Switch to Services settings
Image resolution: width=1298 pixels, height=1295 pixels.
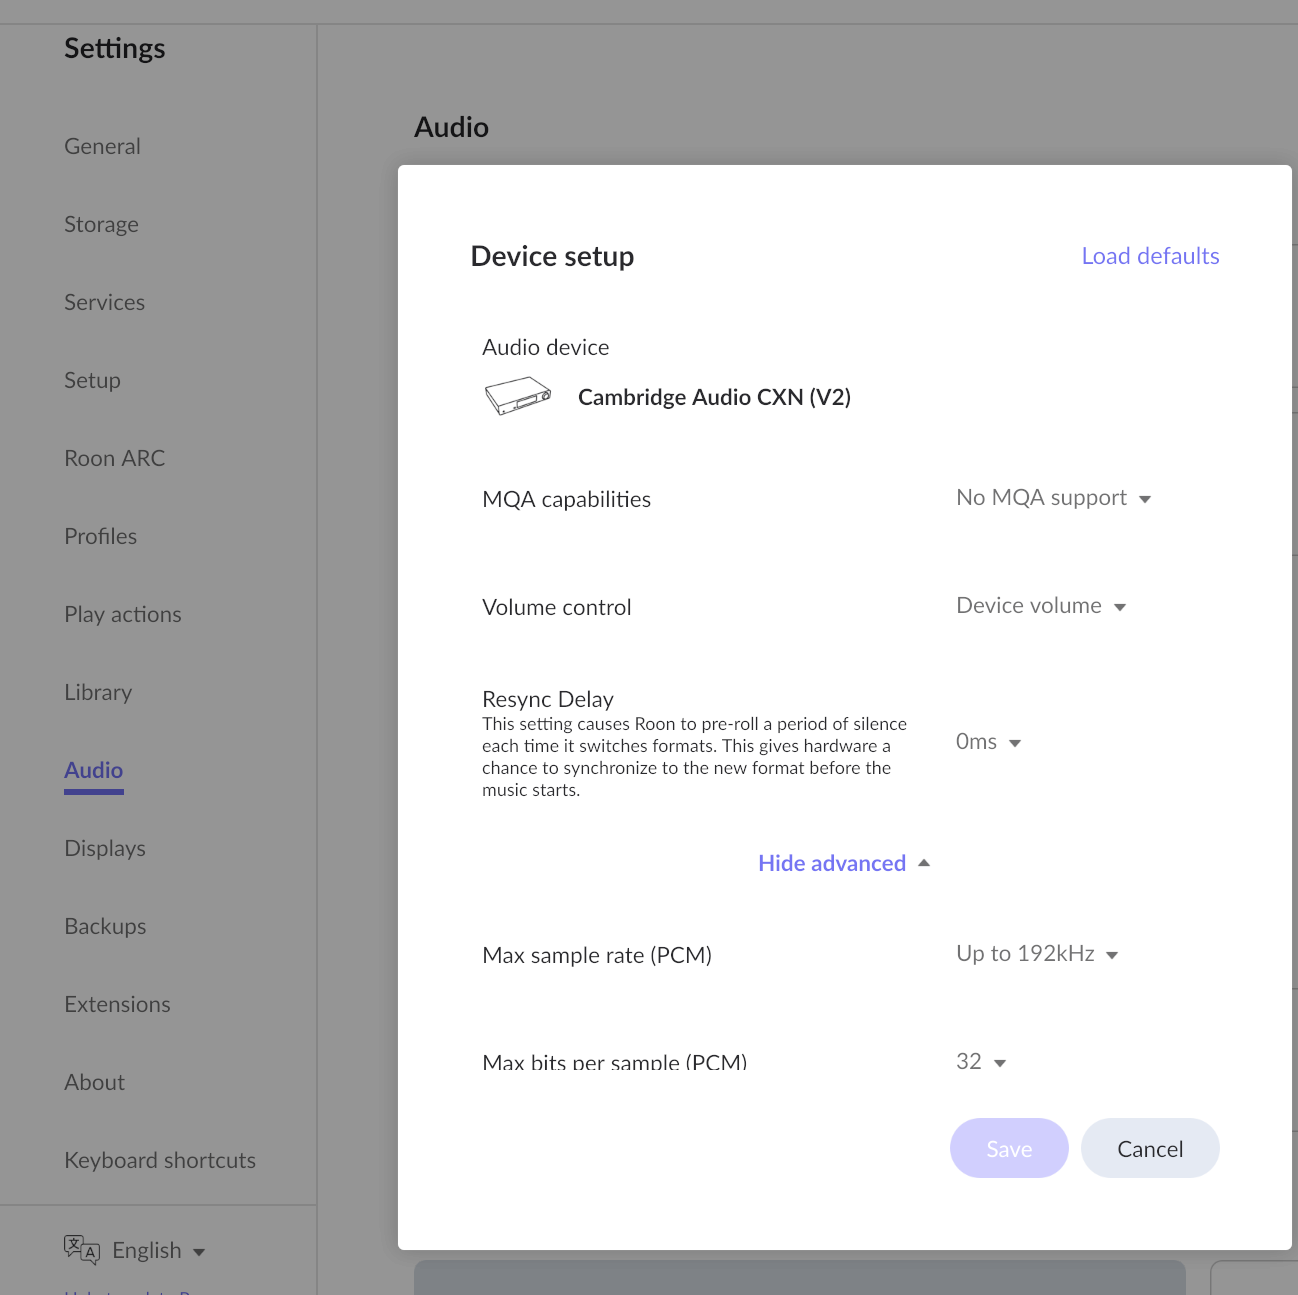[x=104, y=302]
